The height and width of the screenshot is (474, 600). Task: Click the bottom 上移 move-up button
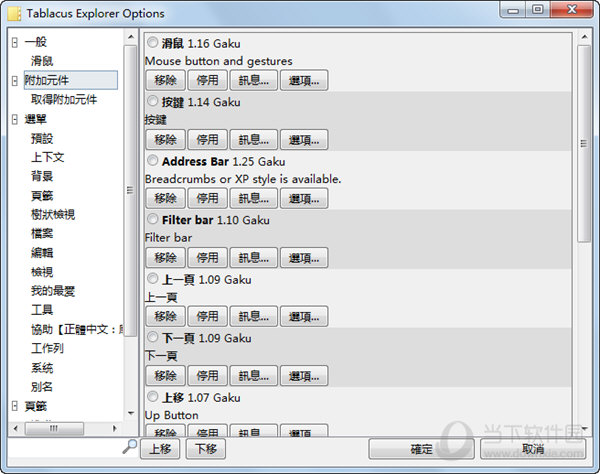pos(160,449)
